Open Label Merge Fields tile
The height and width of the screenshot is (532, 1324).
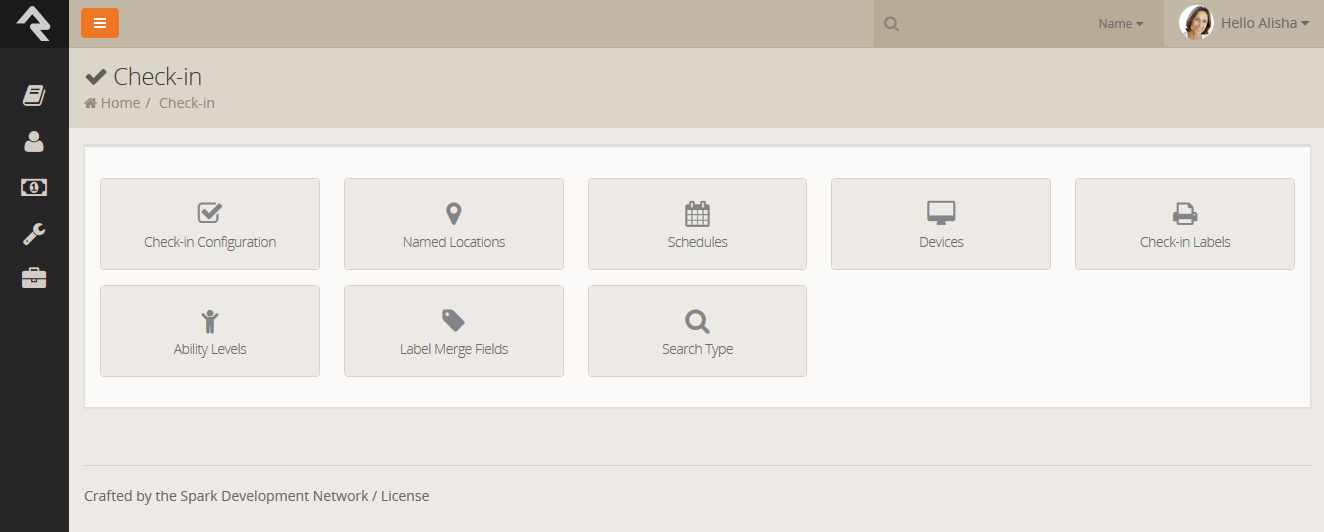coord(454,331)
